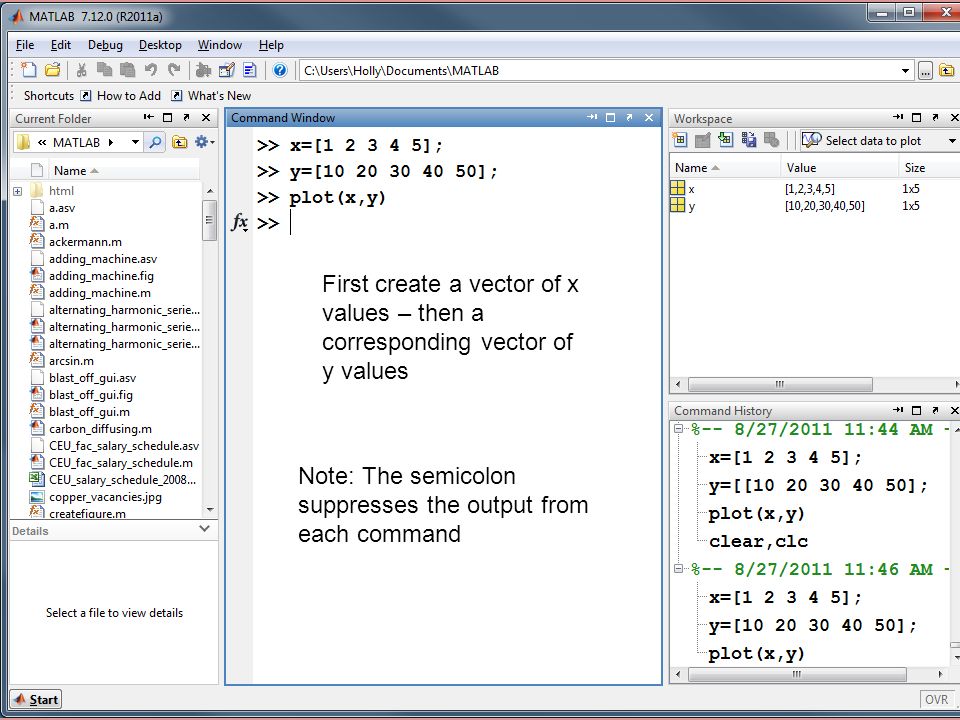Image resolution: width=960 pixels, height=720 pixels.
Task: Undo the last action from toolbar
Action: pos(151,70)
